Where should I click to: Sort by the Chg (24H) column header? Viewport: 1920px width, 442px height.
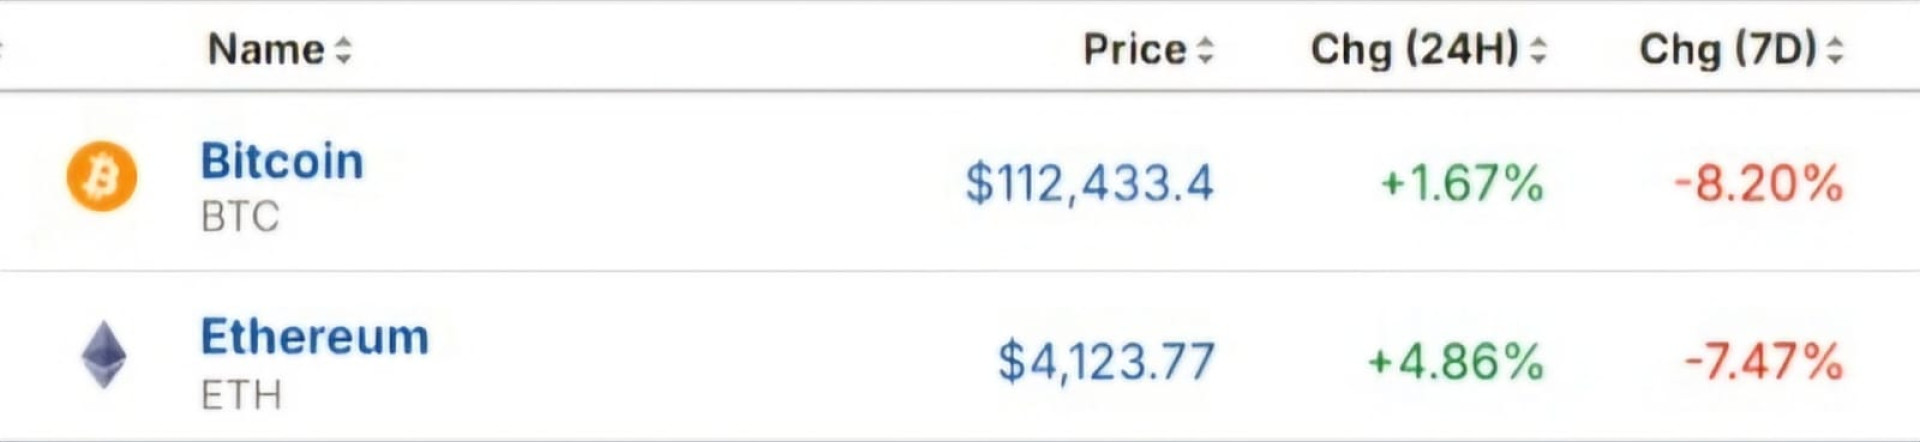(1414, 49)
